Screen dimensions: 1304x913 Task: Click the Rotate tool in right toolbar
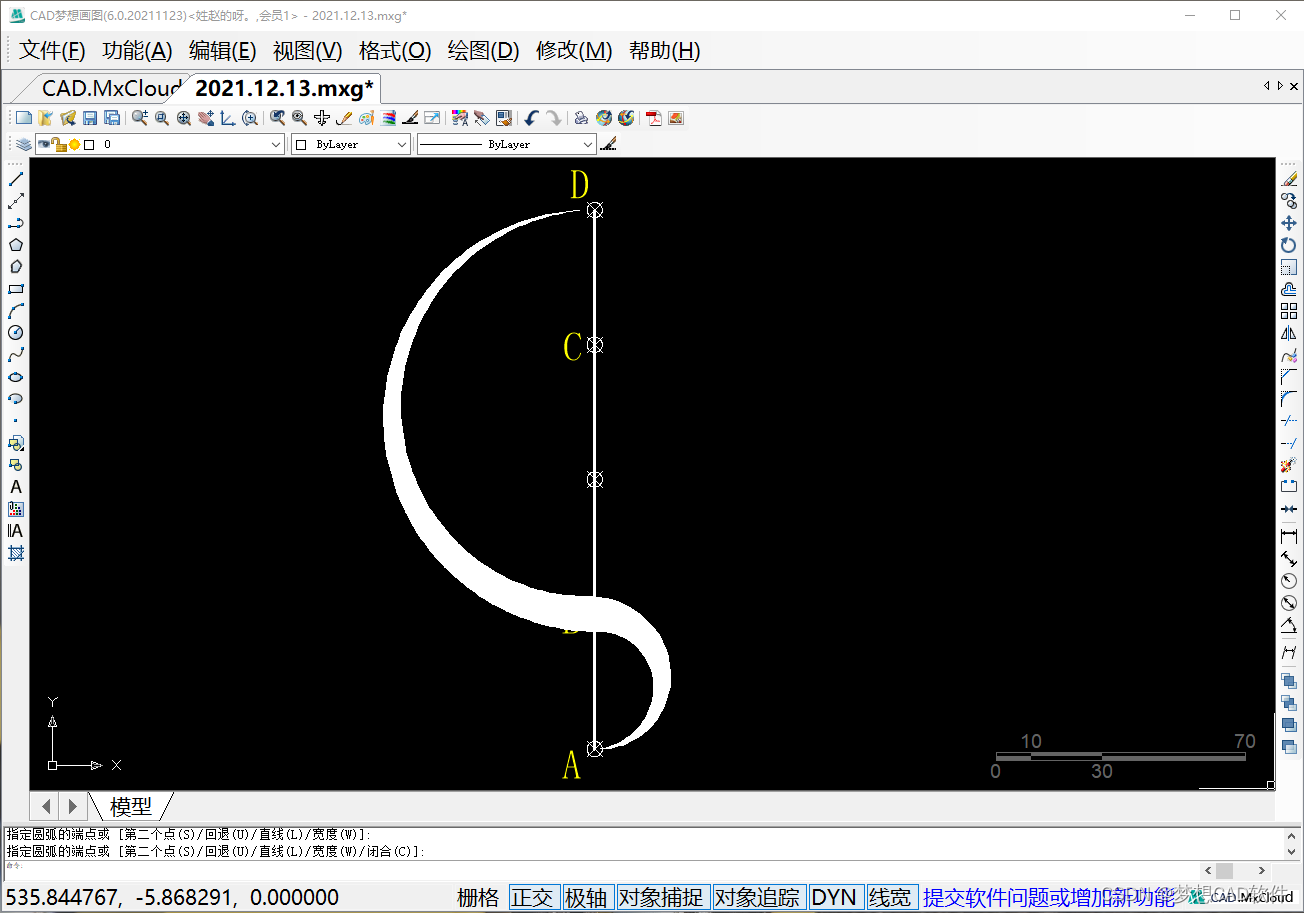(1288, 245)
